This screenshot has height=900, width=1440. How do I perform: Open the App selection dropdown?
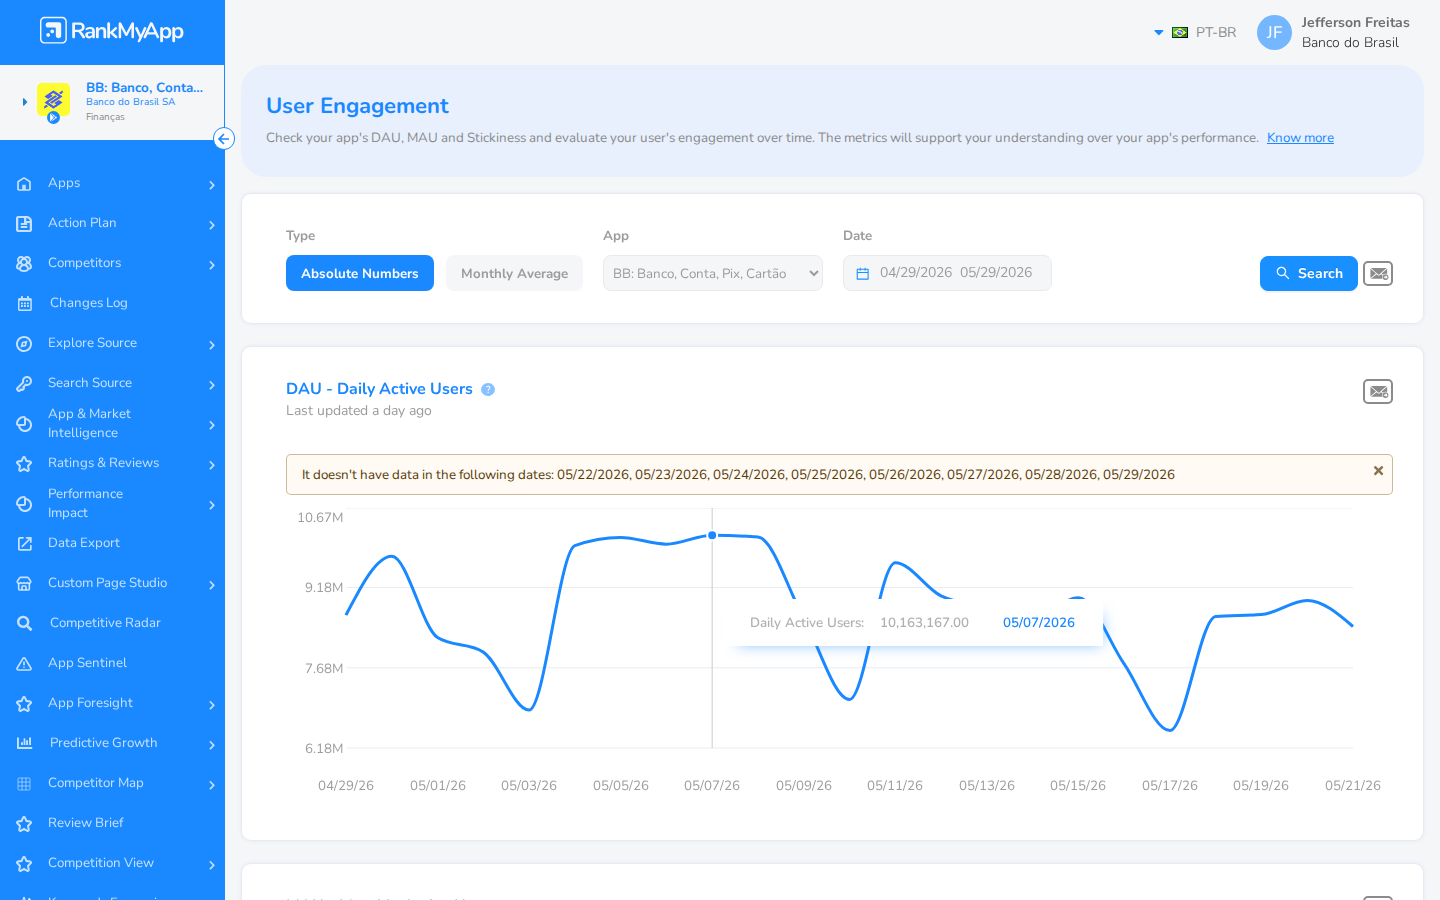(713, 273)
